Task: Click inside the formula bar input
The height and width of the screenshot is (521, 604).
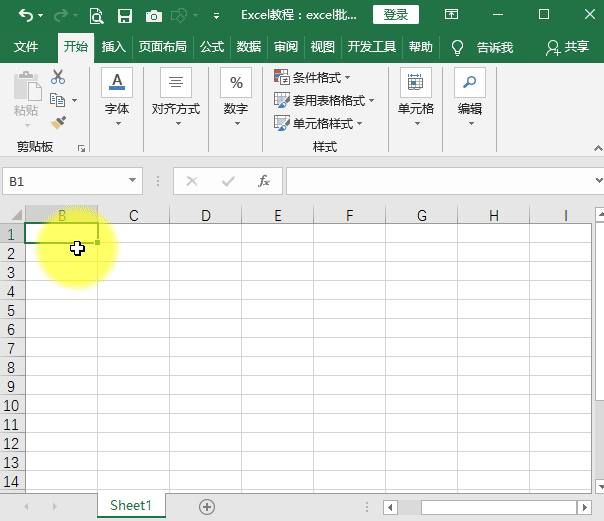Action: [x=439, y=181]
